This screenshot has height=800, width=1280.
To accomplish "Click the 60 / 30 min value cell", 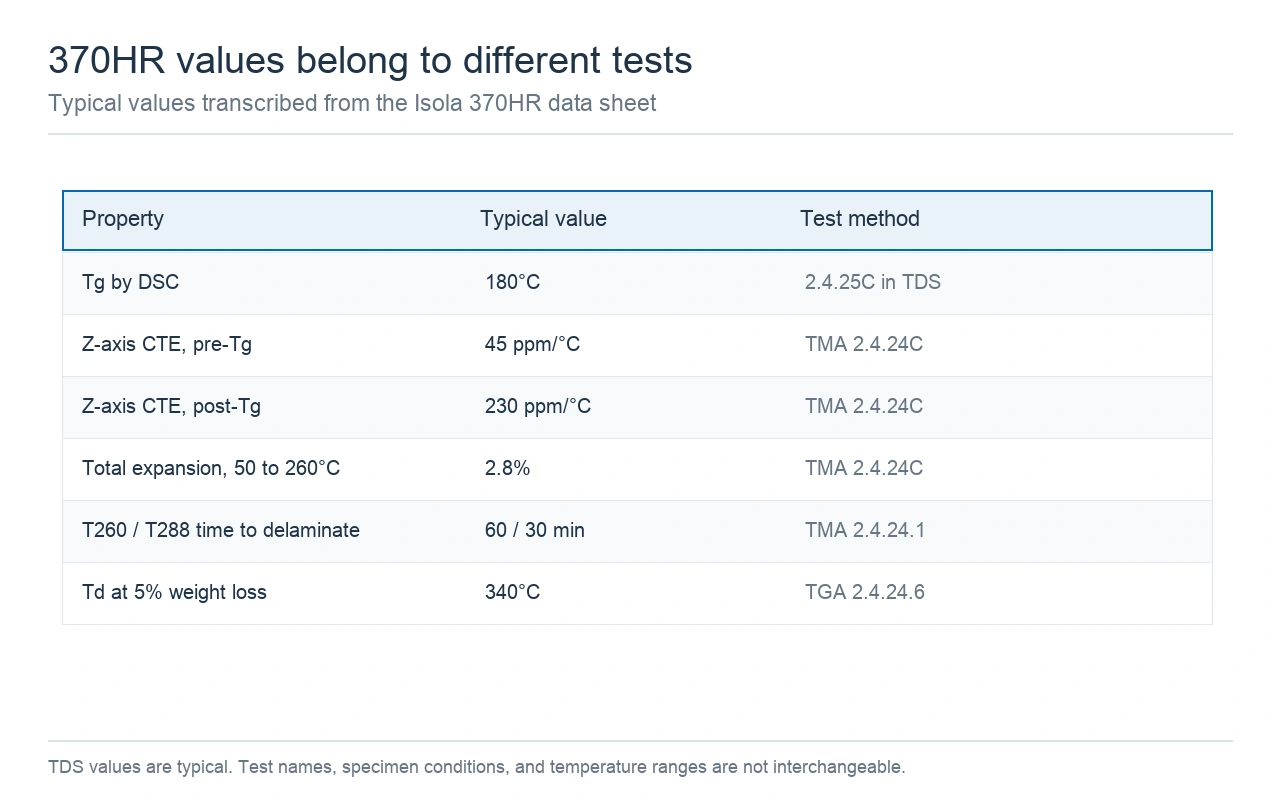I will click(535, 531).
